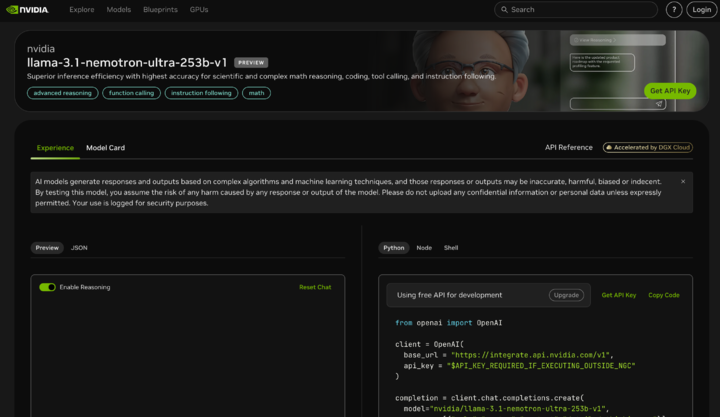The width and height of the screenshot is (720, 417).
Task: Click the DGX Cloud badge icon
Action: tap(609, 147)
